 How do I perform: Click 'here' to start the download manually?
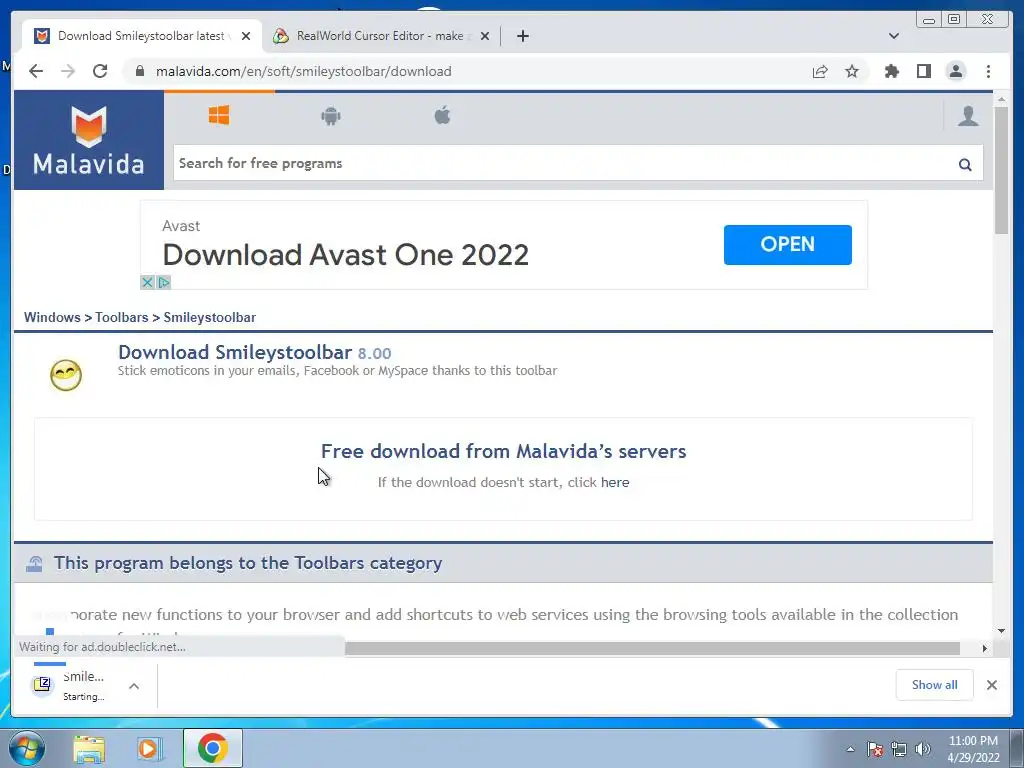point(615,483)
